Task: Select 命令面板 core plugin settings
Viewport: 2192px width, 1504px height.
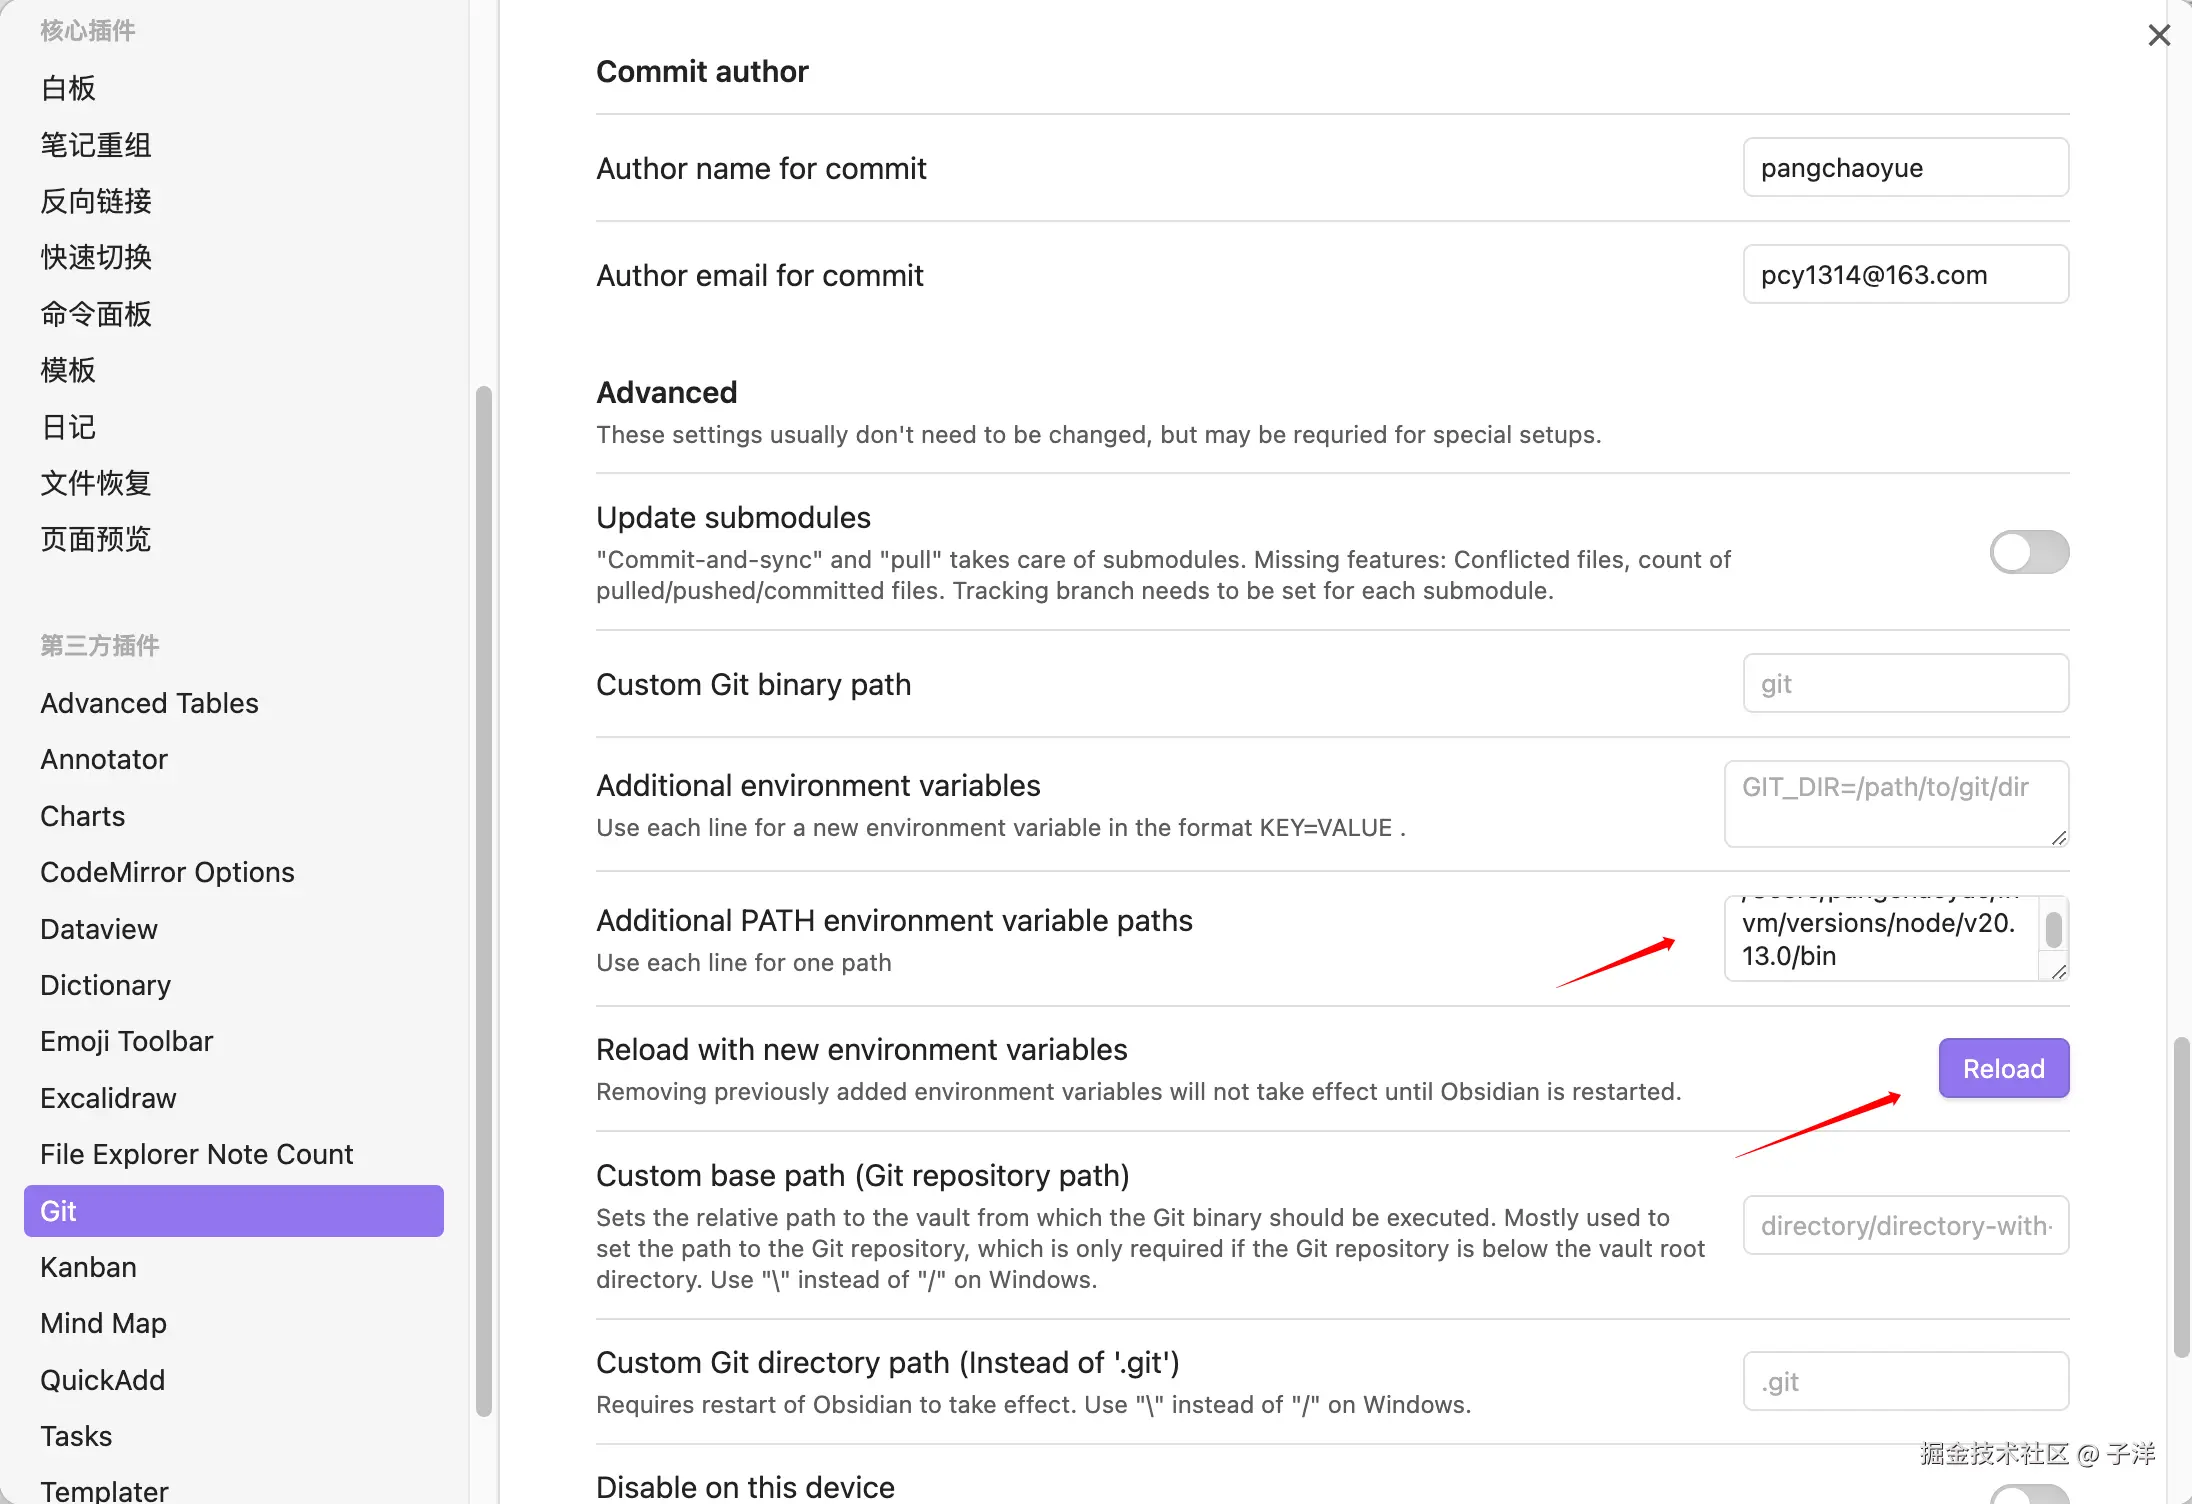Action: coord(96,314)
